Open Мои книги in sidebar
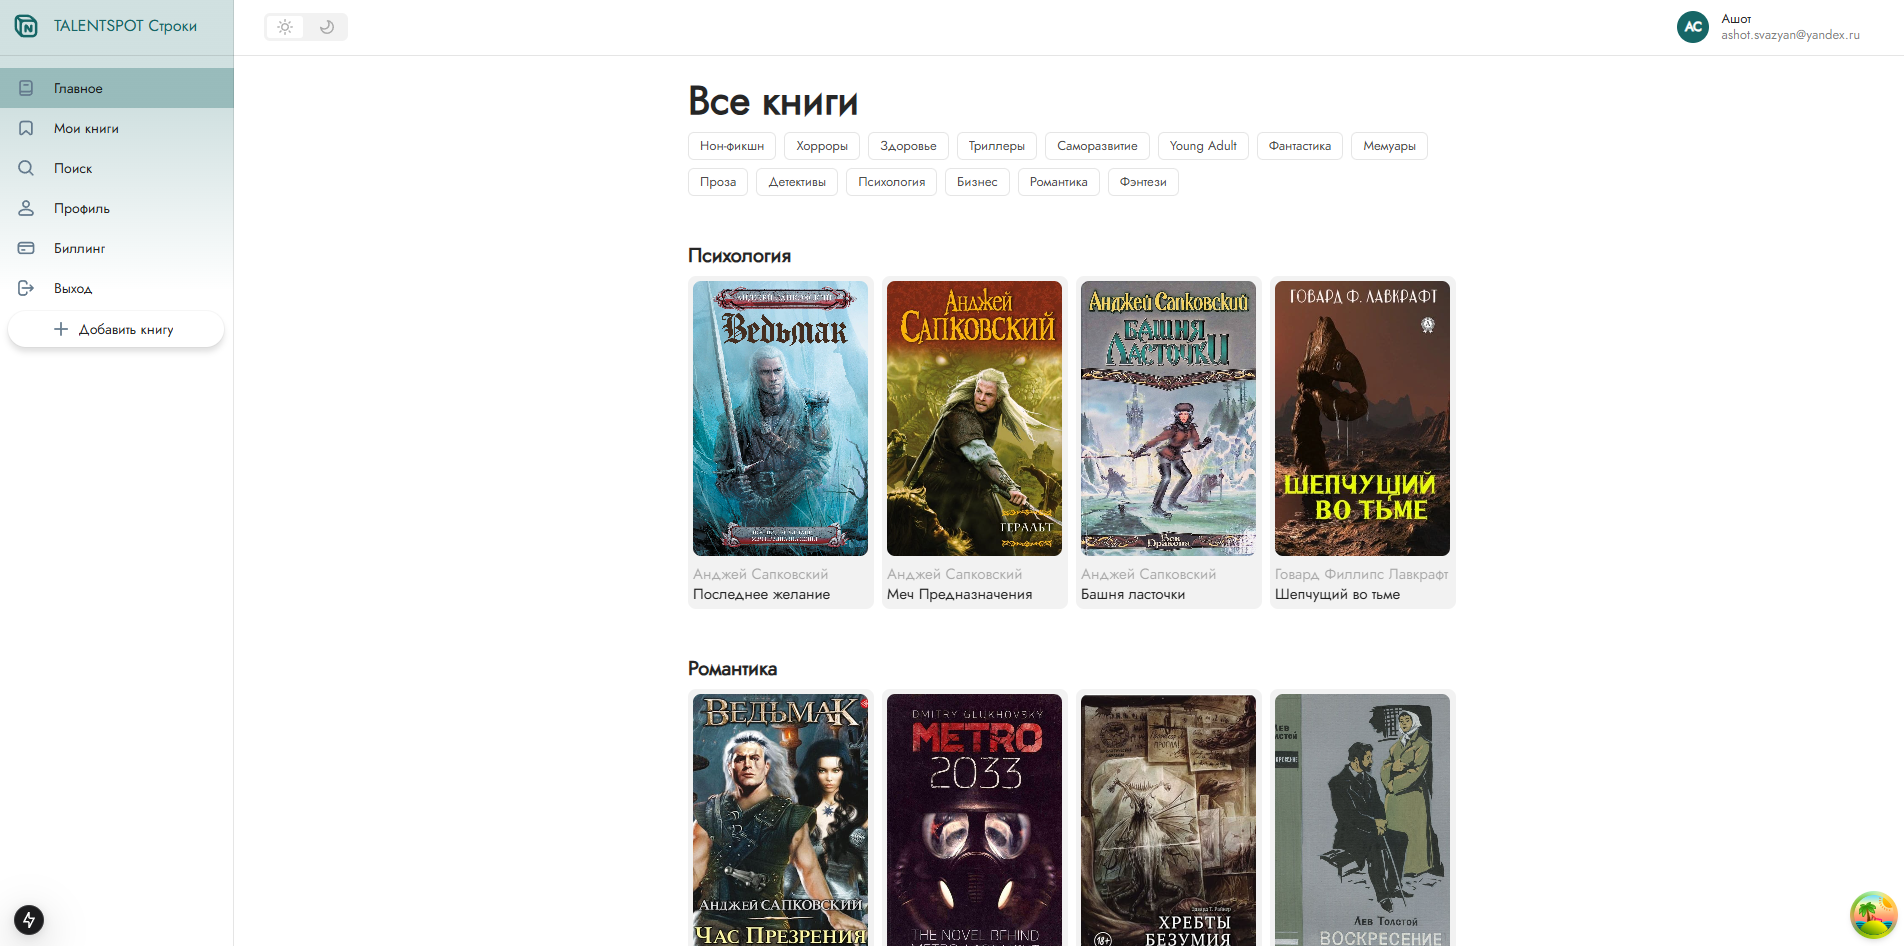Screen dimensions: 1904x946 click(x=117, y=128)
